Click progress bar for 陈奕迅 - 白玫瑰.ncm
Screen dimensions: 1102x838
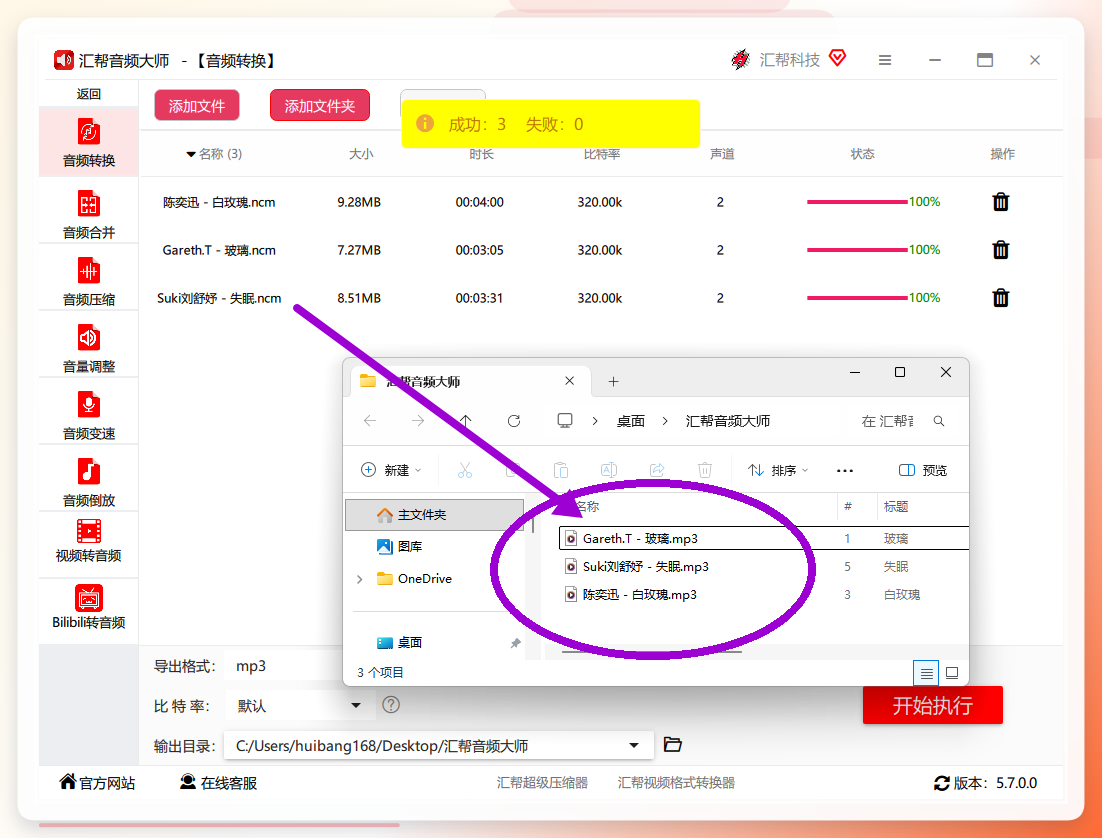point(857,202)
